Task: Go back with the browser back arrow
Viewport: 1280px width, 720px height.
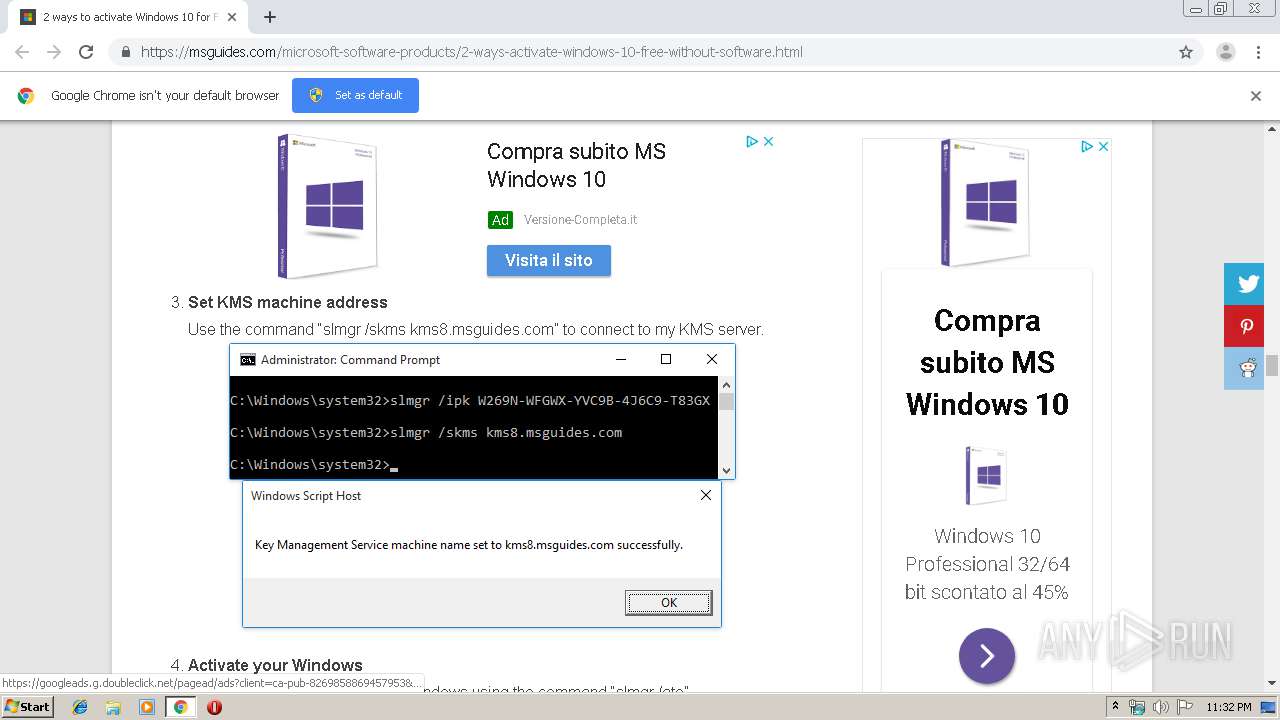Action: click(x=22, y=52)
